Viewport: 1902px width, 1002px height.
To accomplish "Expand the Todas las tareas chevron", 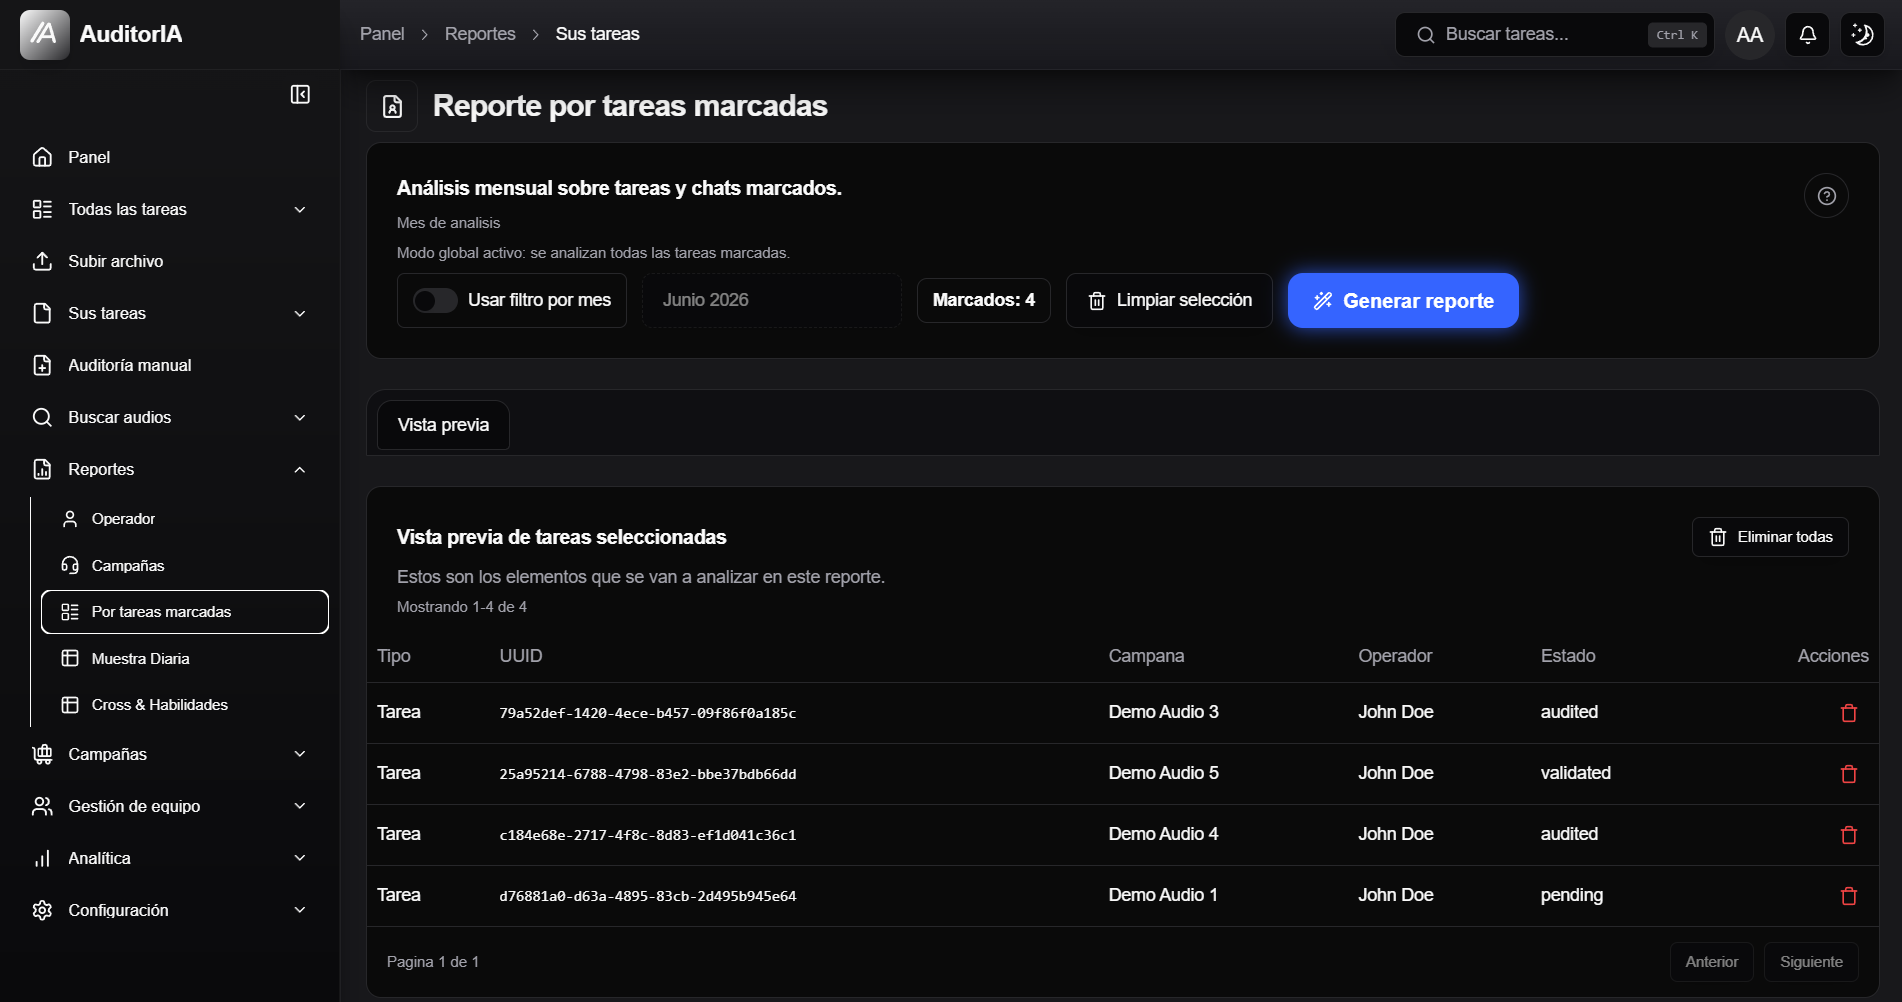I will (300, 209).
